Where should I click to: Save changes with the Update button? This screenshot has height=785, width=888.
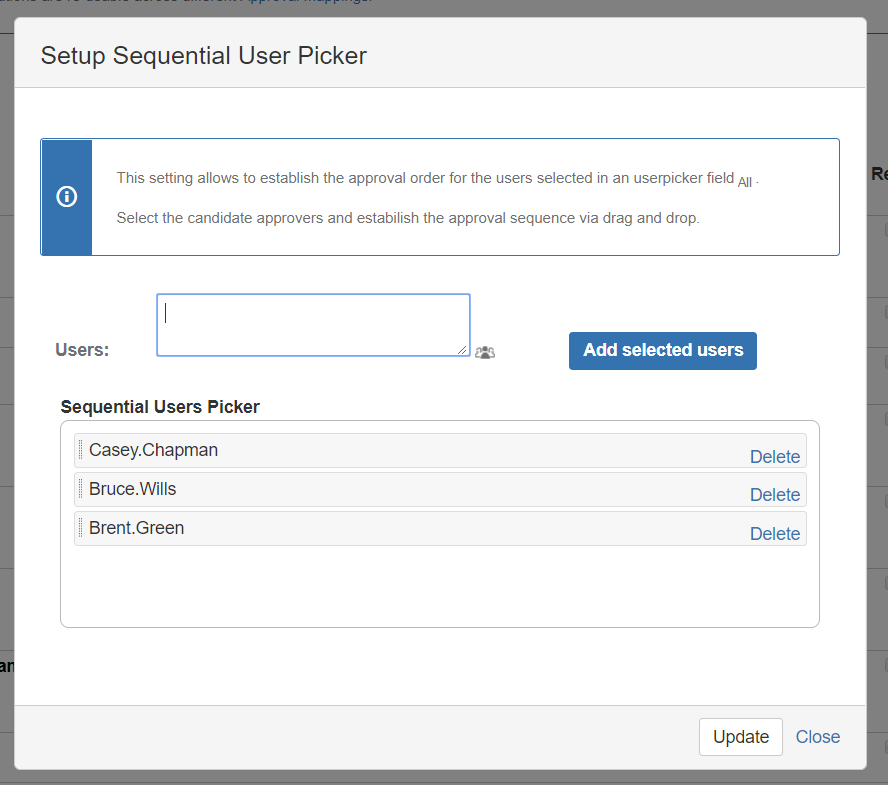pos(741,737)
